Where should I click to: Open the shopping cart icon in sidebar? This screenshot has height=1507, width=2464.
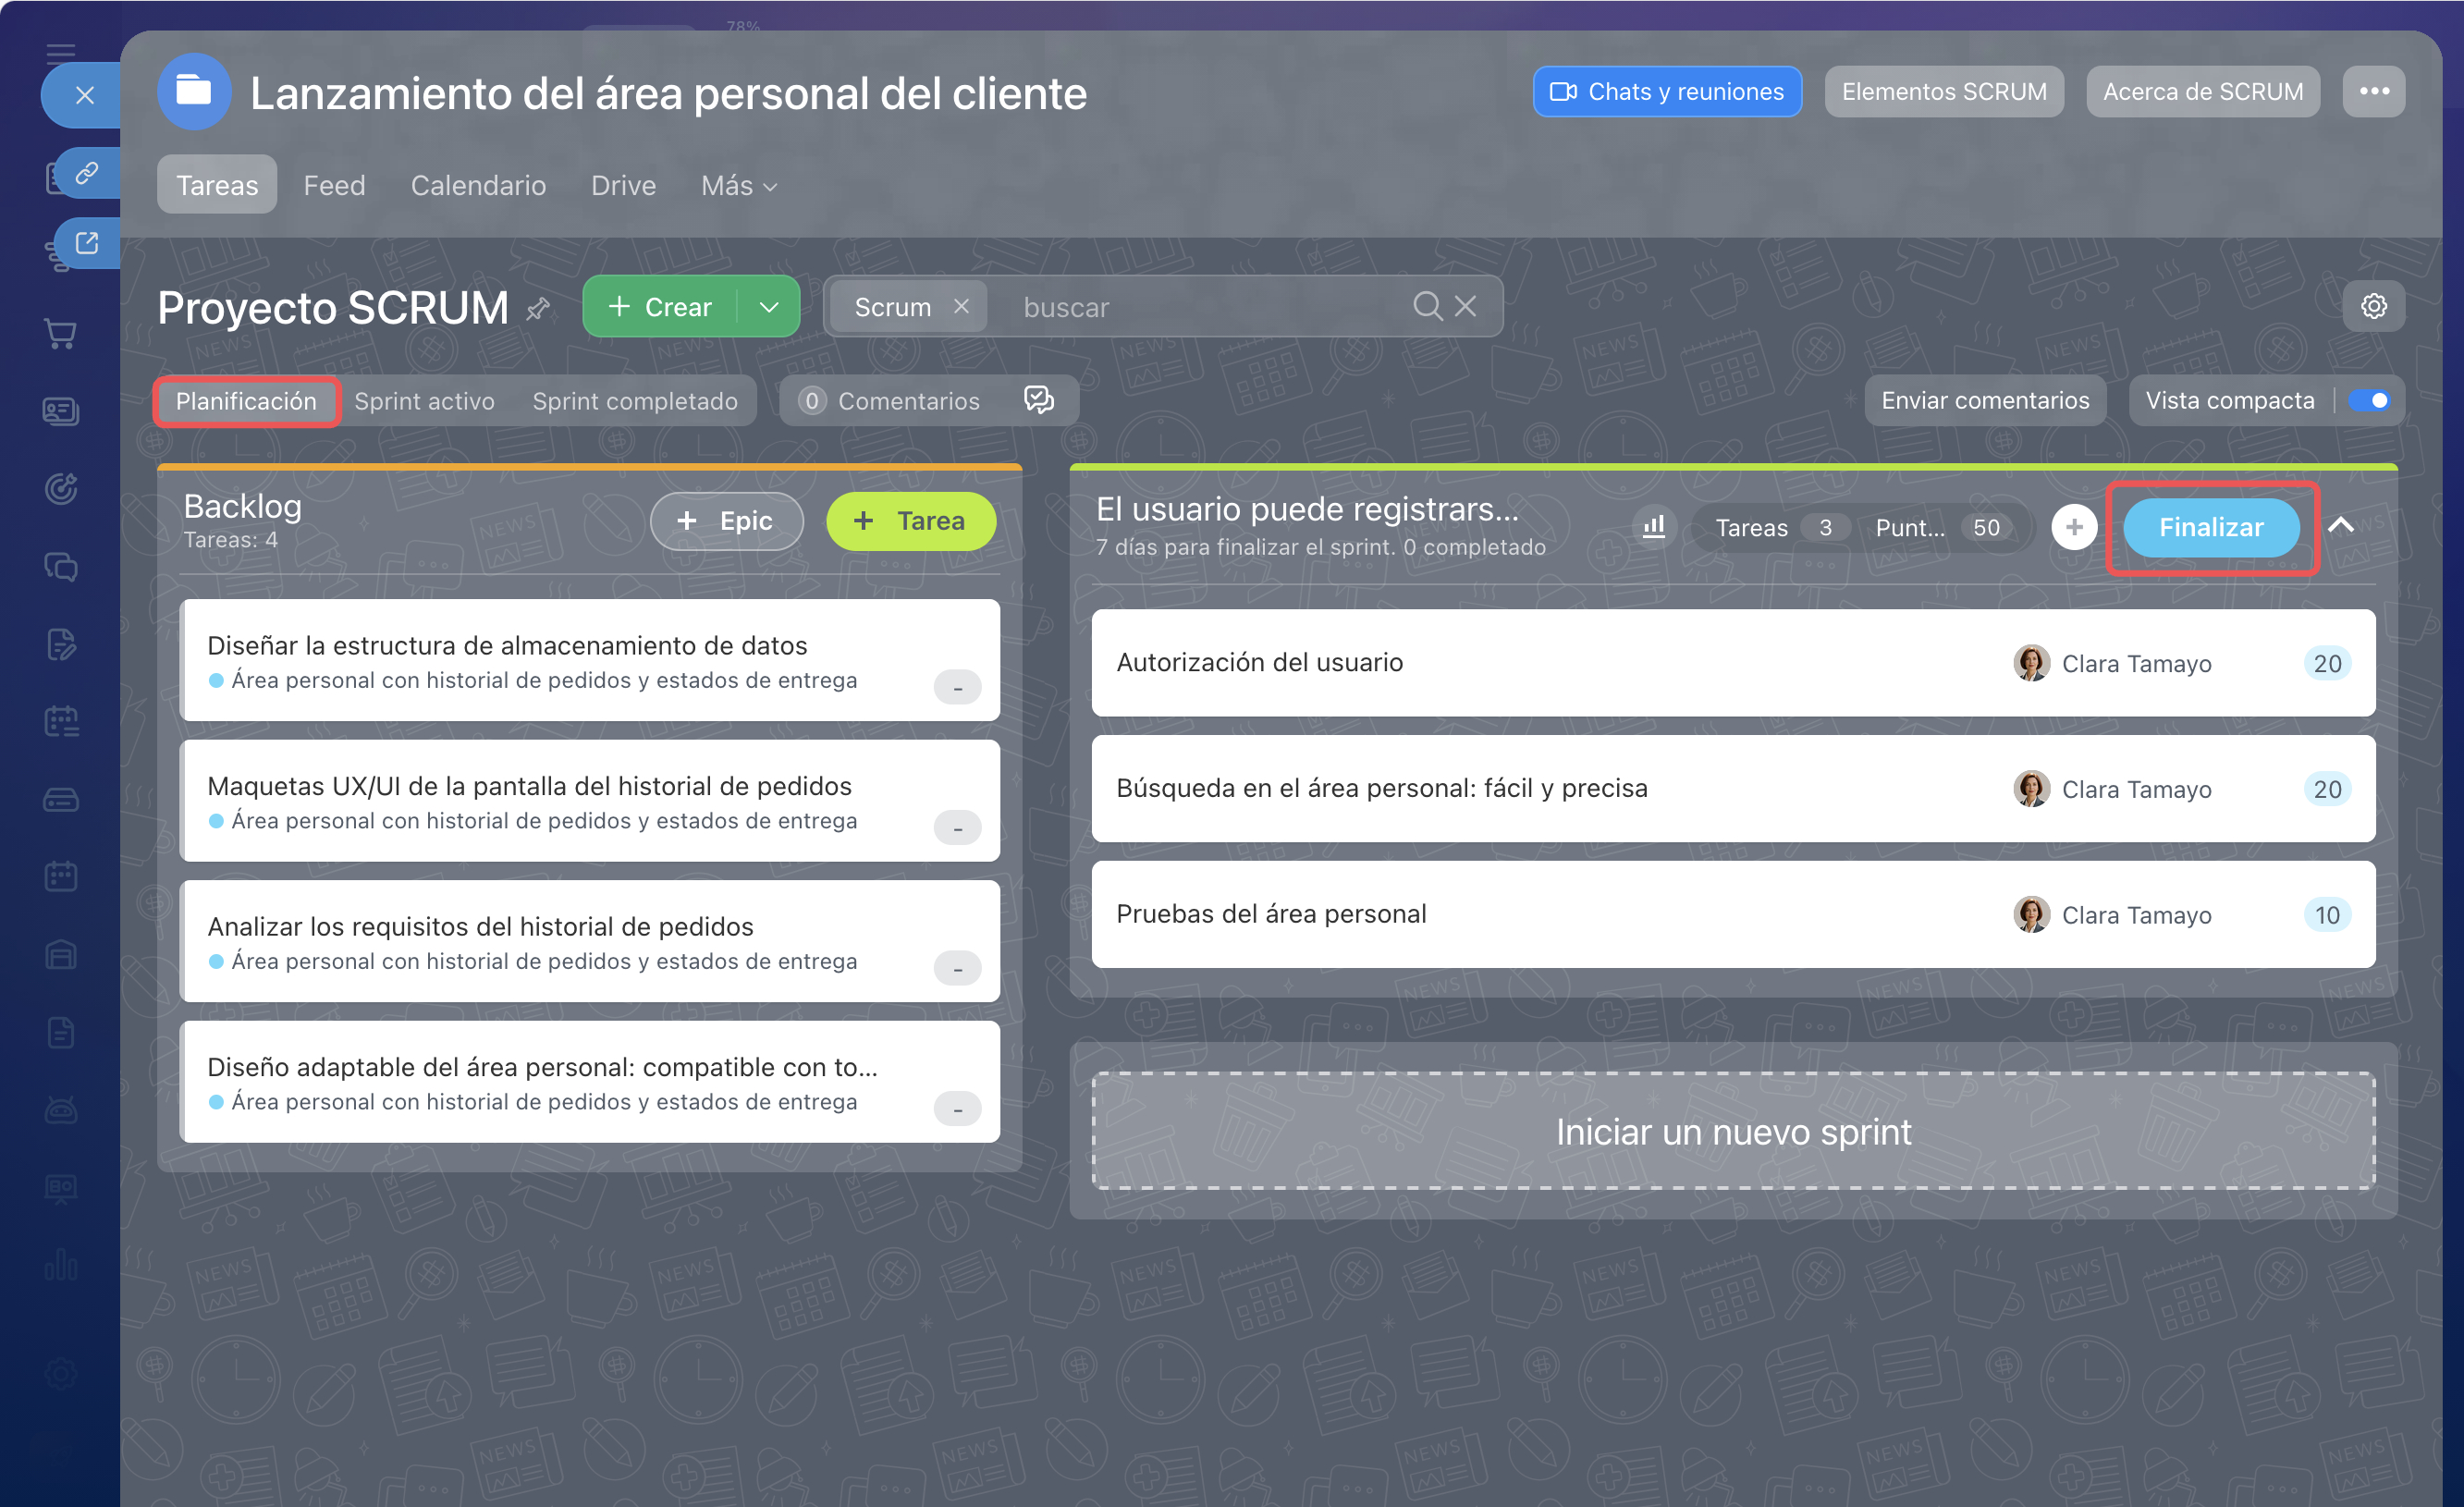click(x=61, y=333)
